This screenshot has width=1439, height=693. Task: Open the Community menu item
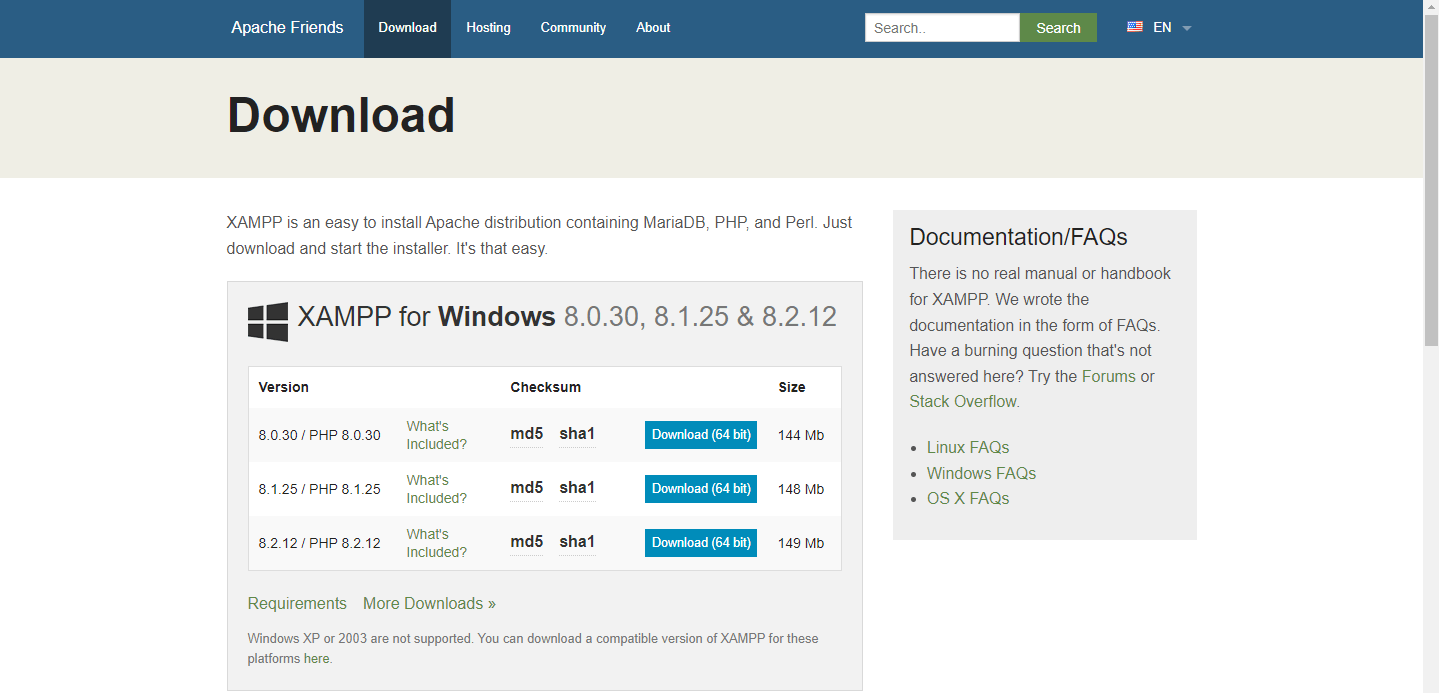[573, 28]
